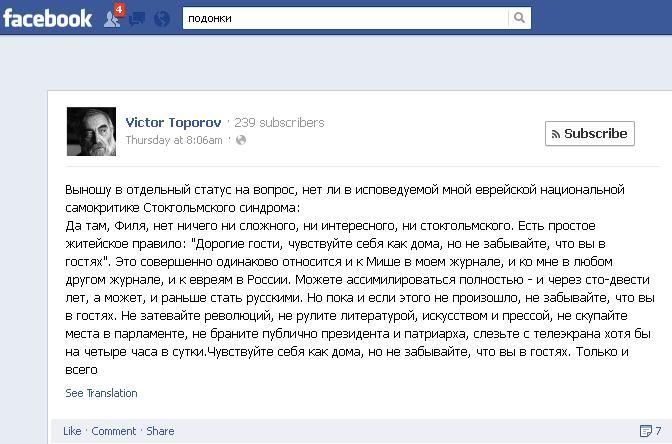This screenshot has height=444, width=672.
Task: Click the 239 subscribers link
Action: [x=279, y=123]
